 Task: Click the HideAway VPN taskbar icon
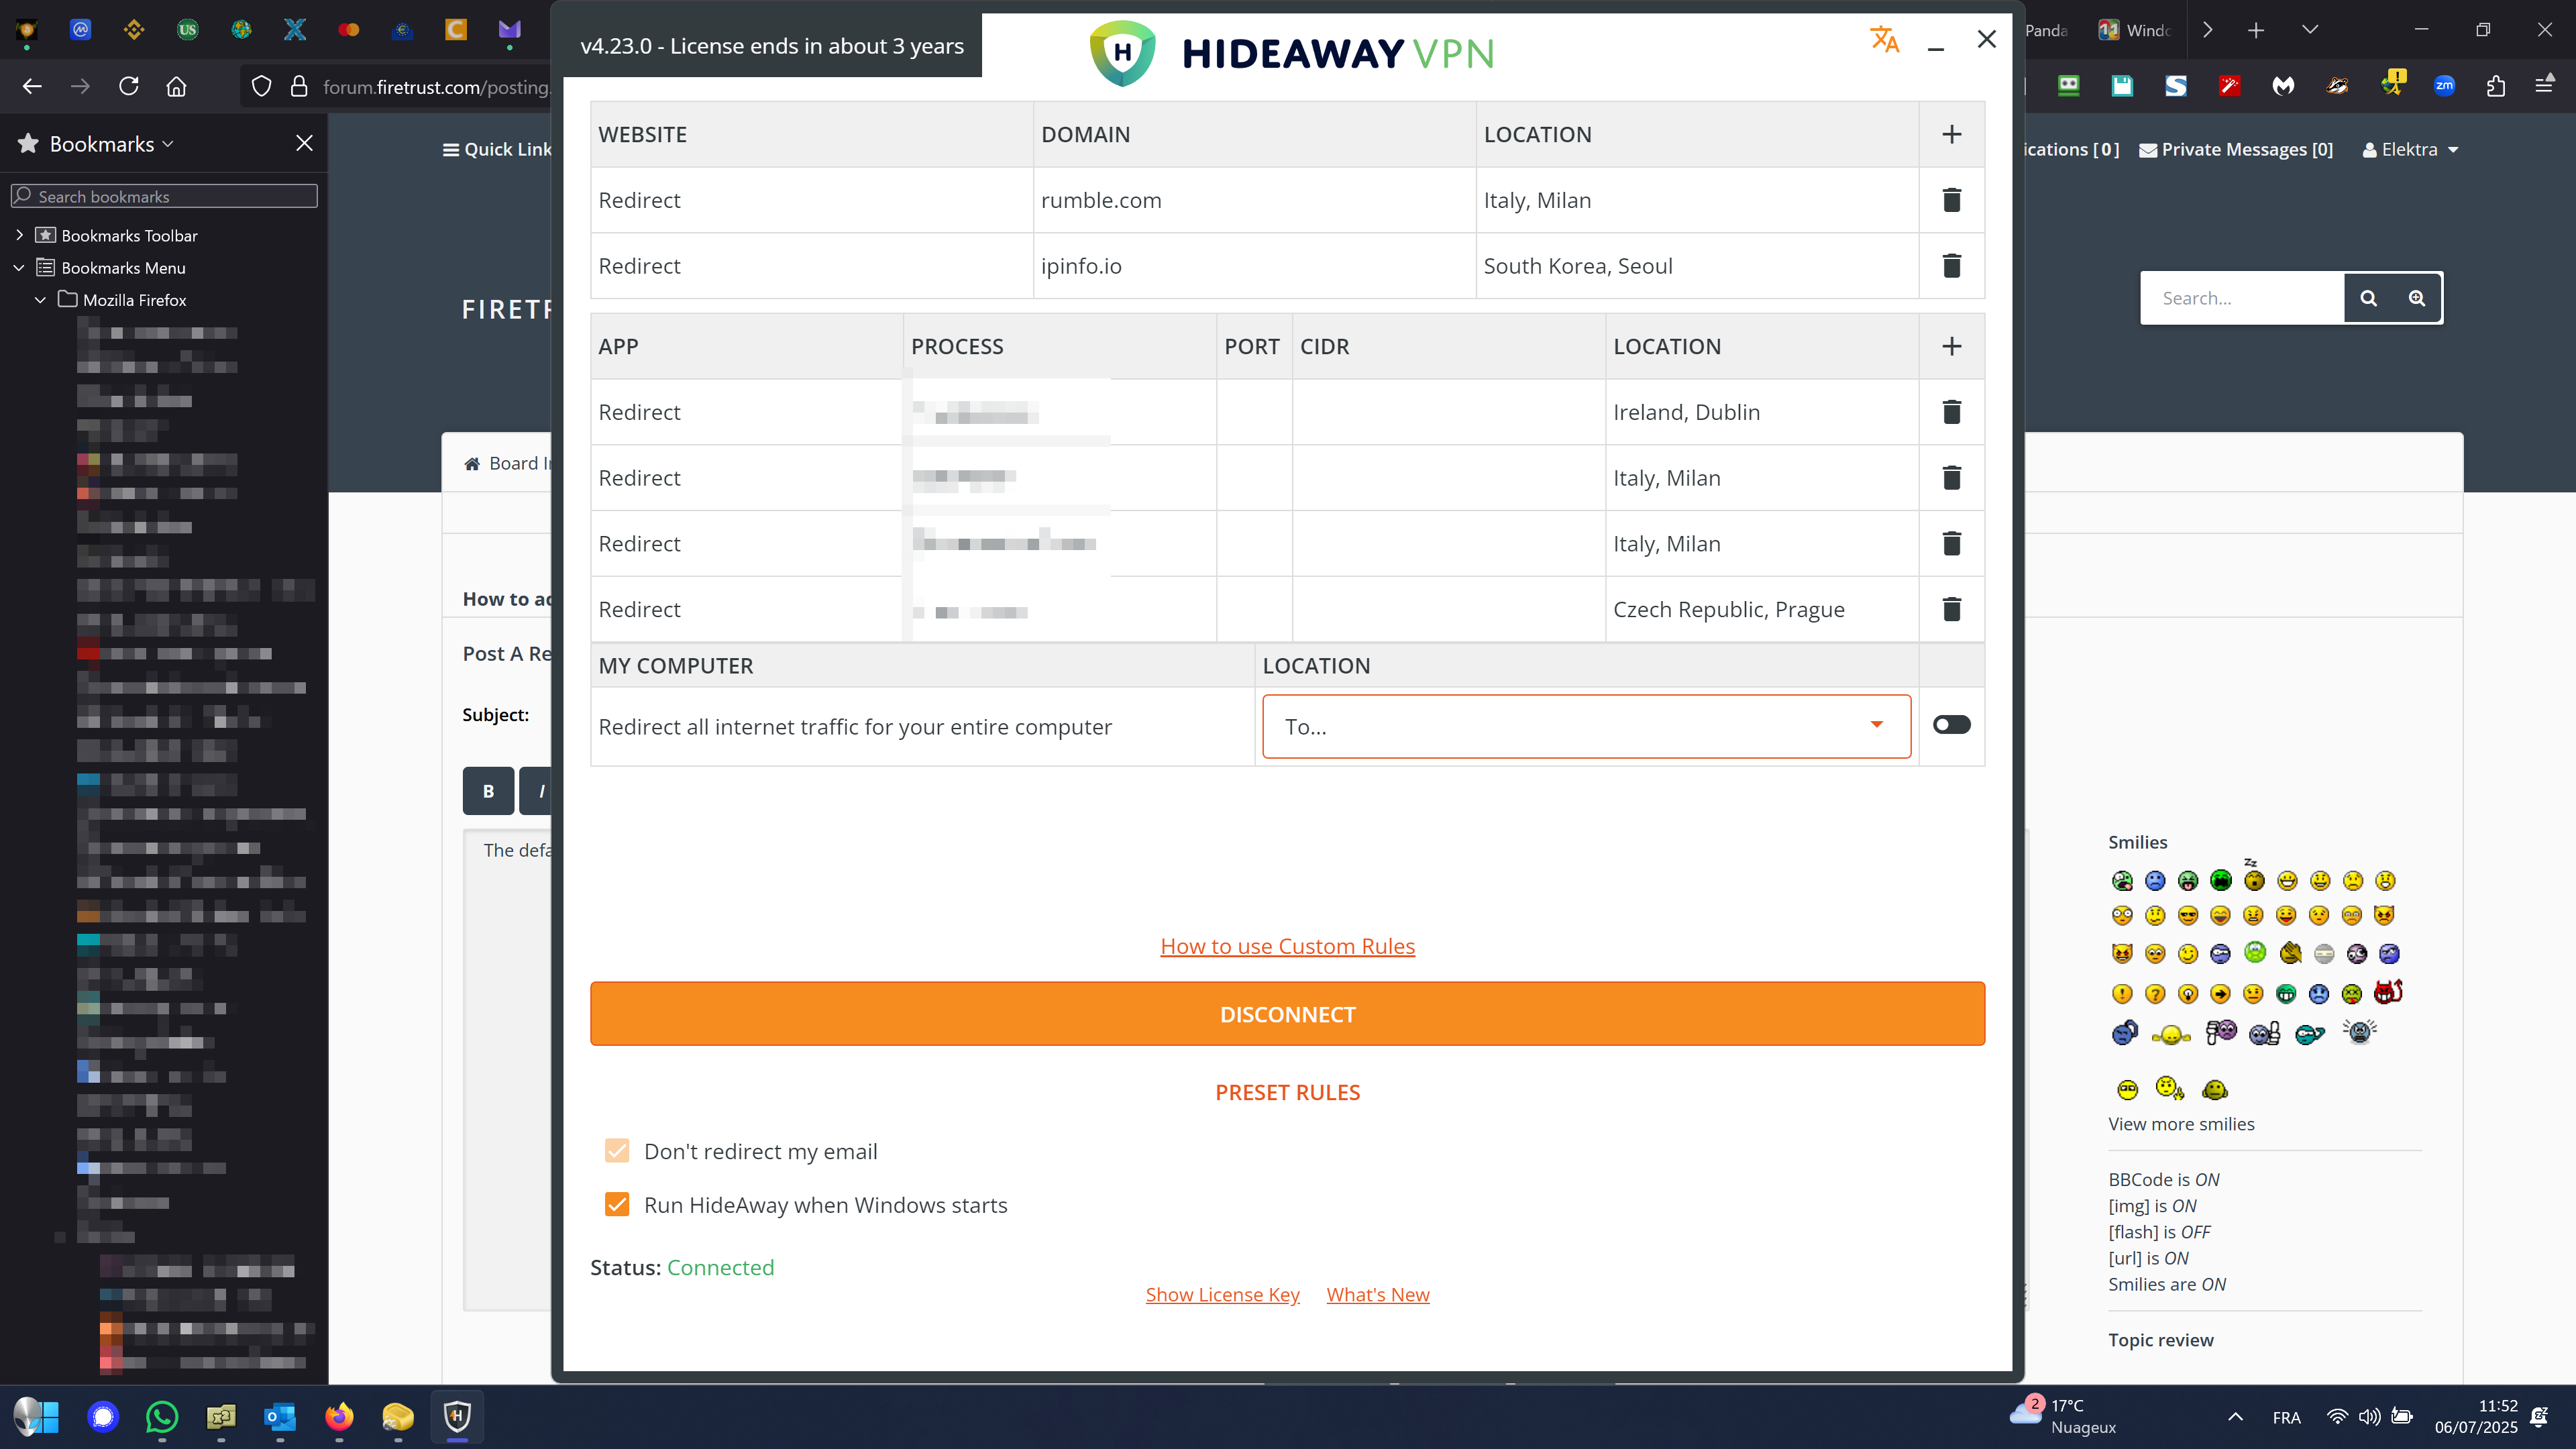tap(457, 1417)
